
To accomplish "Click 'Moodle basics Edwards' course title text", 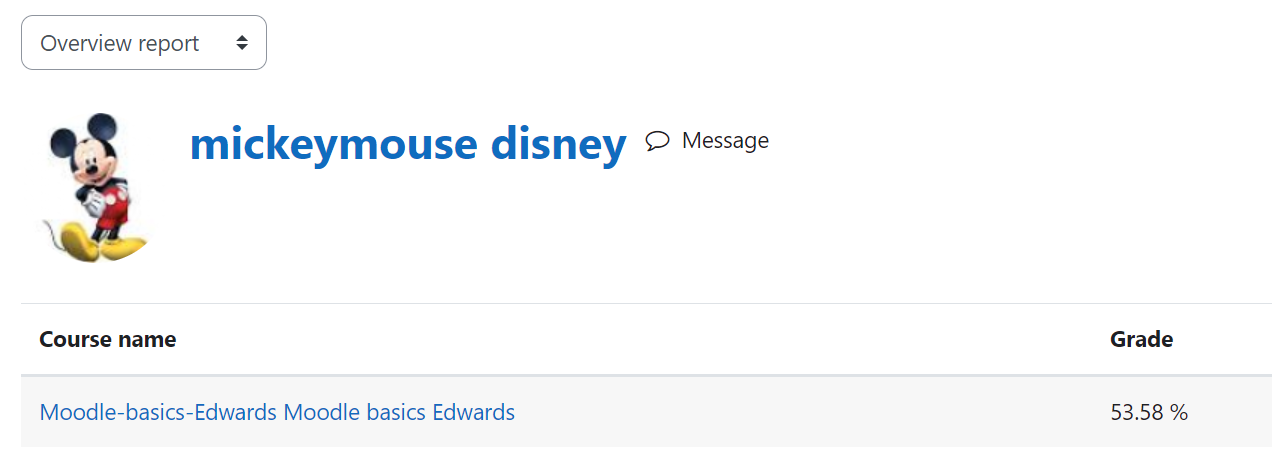I will 399,411.
